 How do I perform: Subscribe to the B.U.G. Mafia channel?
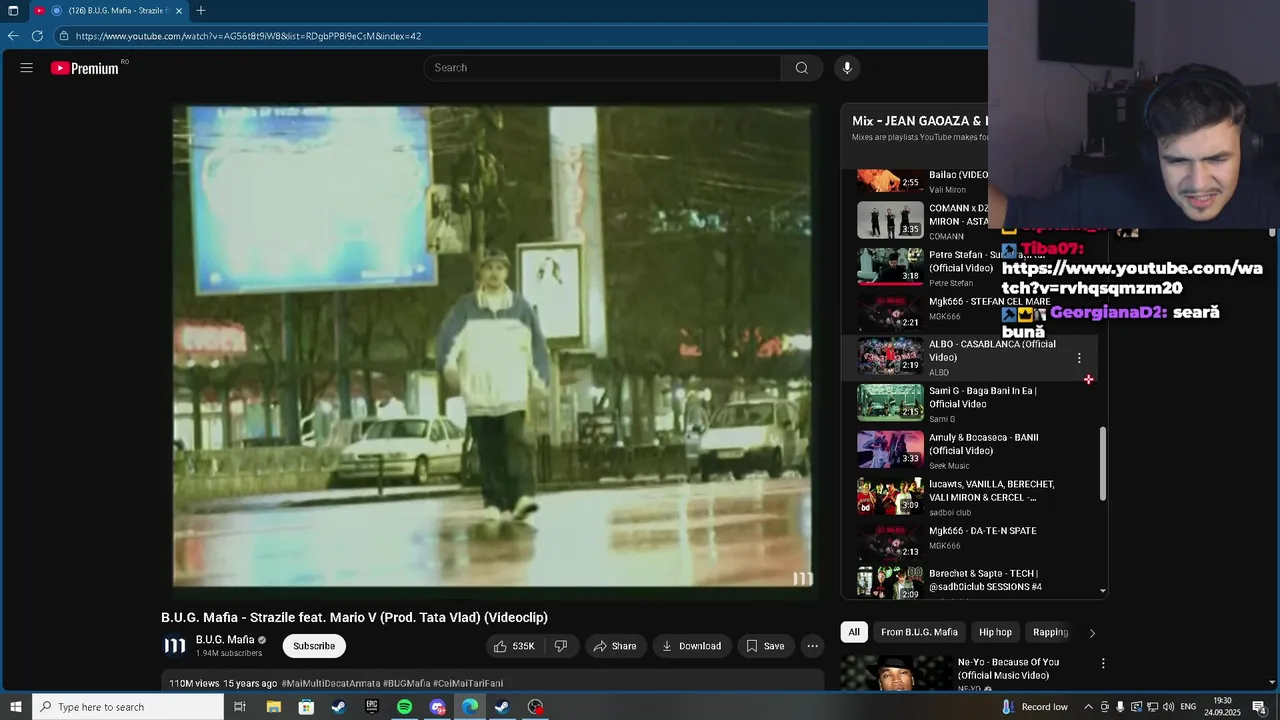pyautogui.click(x=314, y=646)
